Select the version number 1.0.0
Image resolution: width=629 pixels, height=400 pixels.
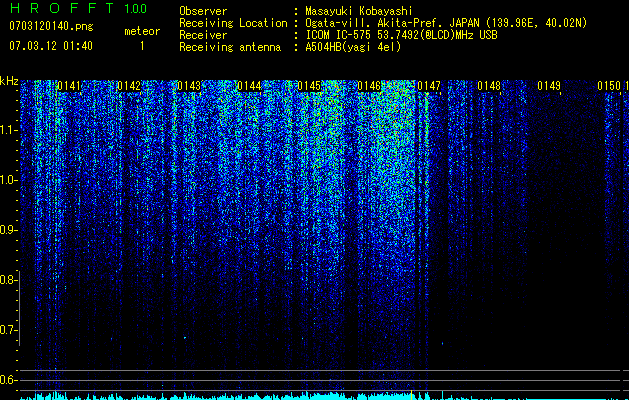(x=135, y=8)
